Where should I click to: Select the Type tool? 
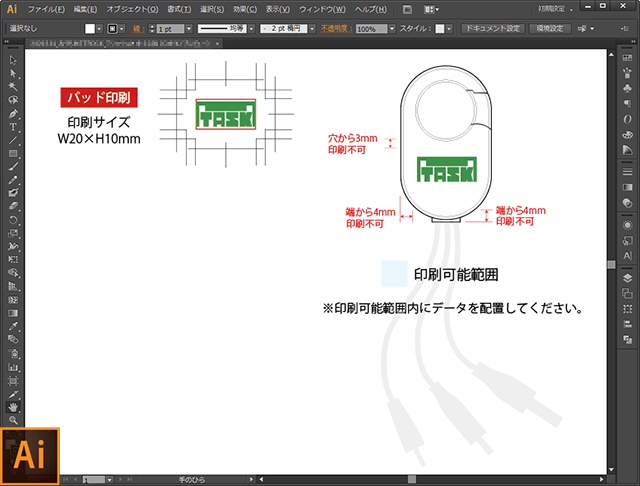tap(13, 127)
